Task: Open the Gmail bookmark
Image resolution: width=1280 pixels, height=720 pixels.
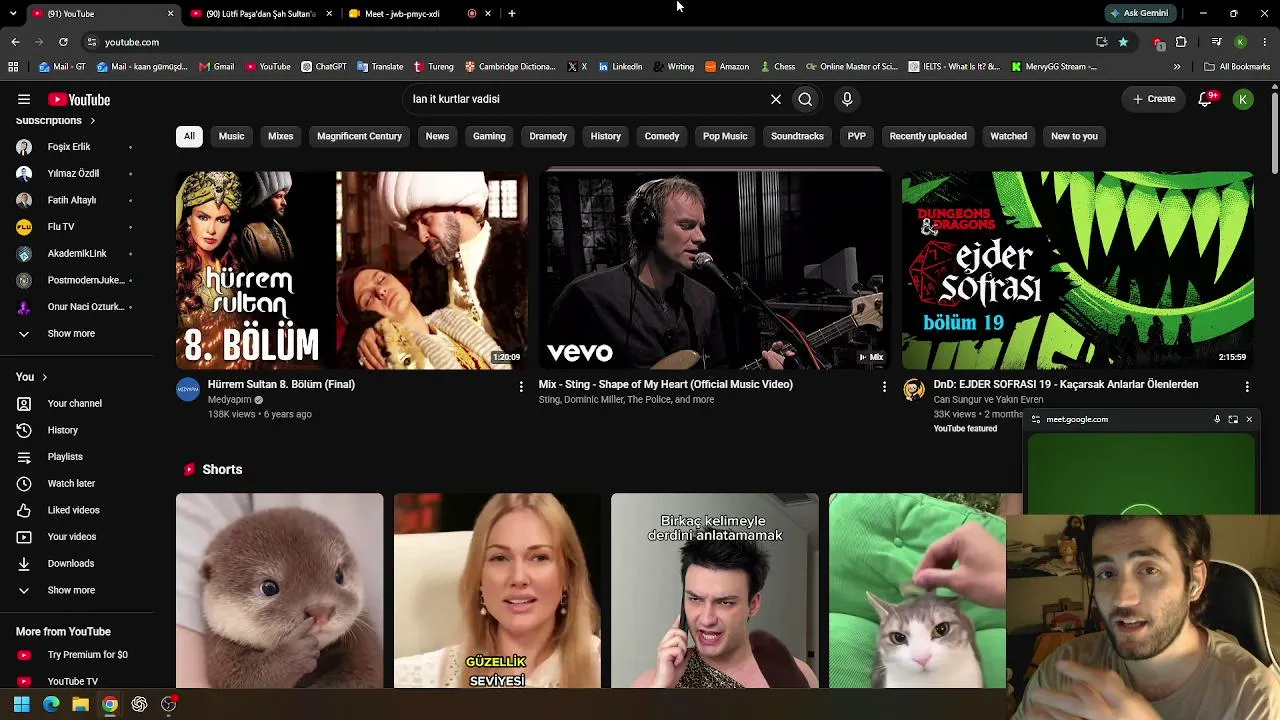Action: click(x=217, y=67)
